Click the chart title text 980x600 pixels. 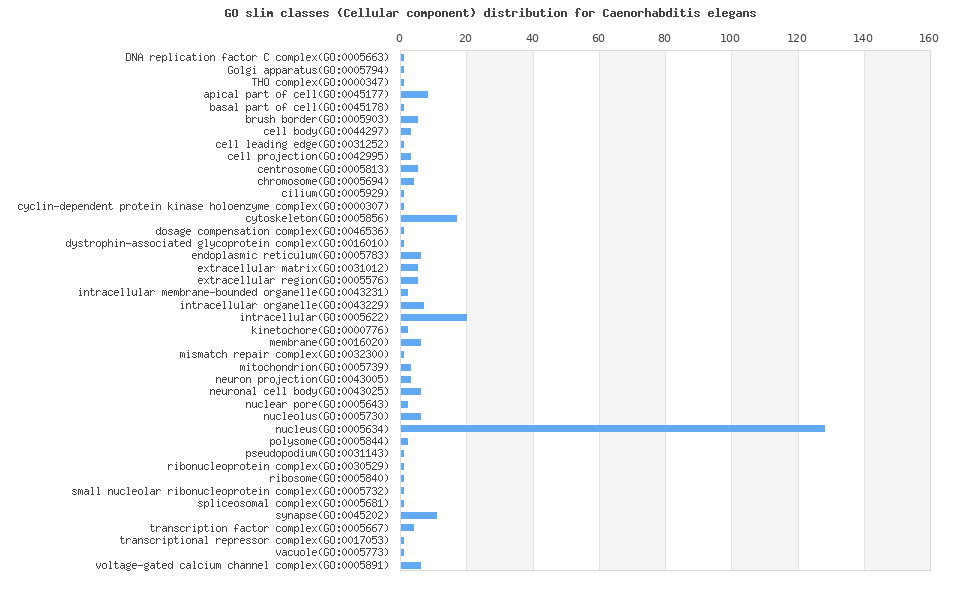point(490,13)
